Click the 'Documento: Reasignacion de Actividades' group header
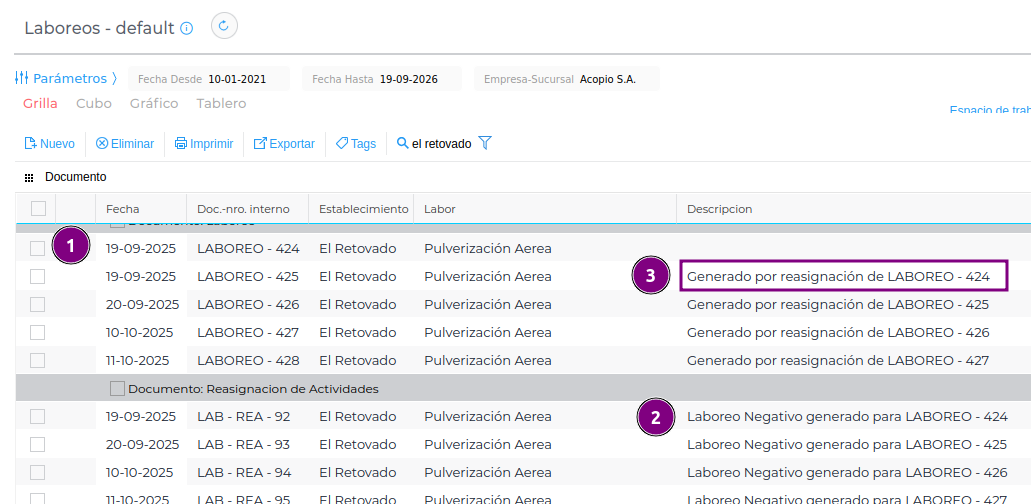The width and height of the screenshot is (1031, 504). pyautogui.click(x=253, y=389)
